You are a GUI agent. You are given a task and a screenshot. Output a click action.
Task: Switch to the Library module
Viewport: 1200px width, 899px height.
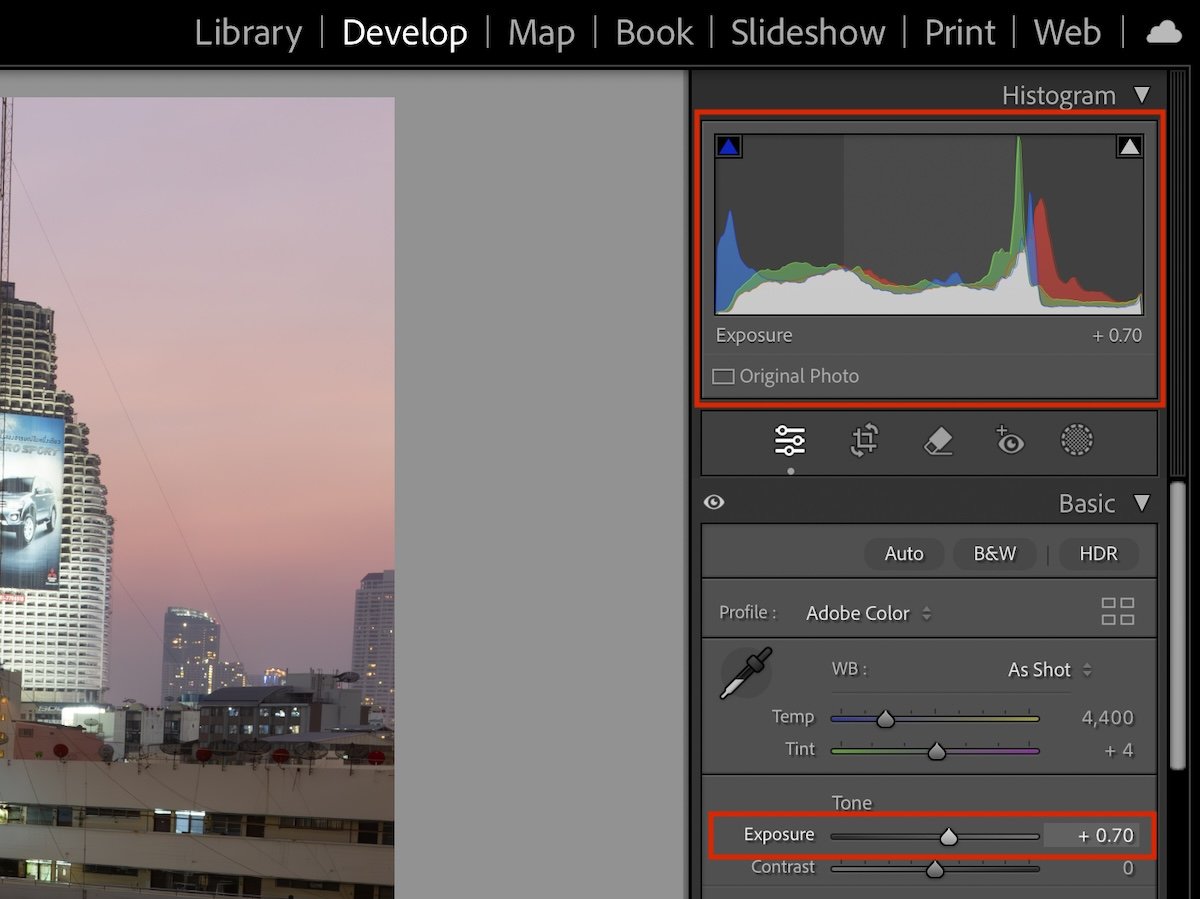248,33
